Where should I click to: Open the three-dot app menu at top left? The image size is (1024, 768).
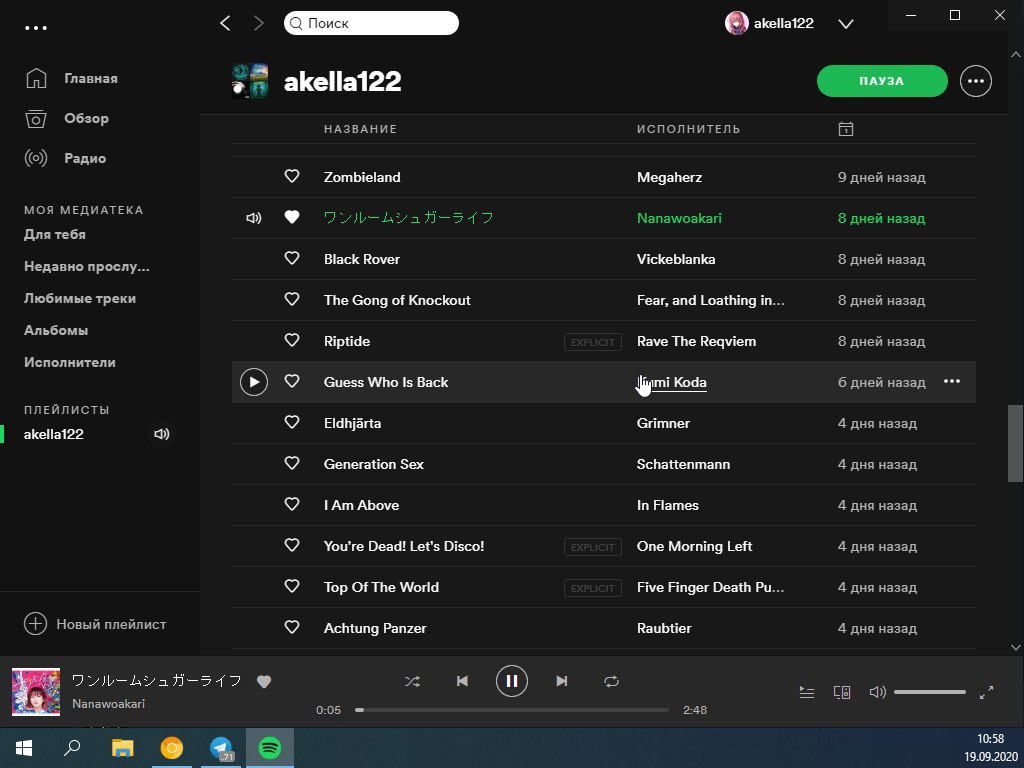(35, 28)
